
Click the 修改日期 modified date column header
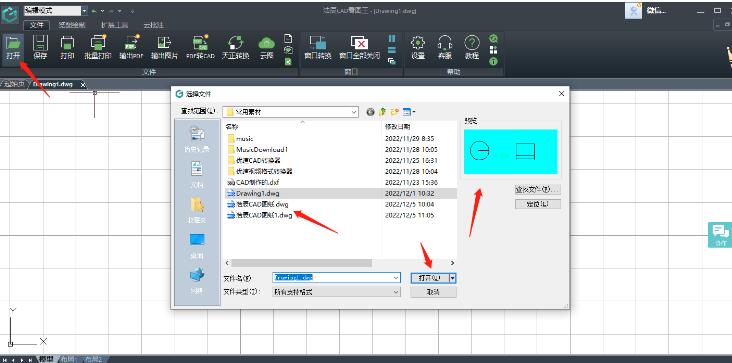coord(398,126)
